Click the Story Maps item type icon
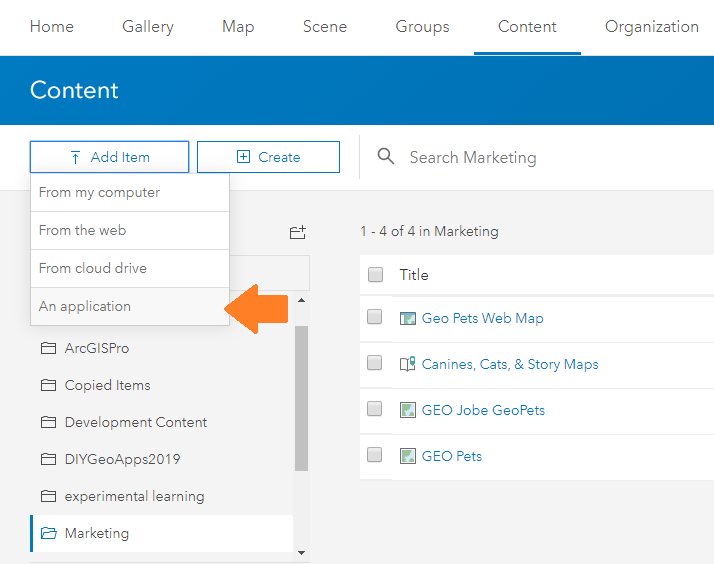Screen dimensions: 714x564 coord(407,364)
